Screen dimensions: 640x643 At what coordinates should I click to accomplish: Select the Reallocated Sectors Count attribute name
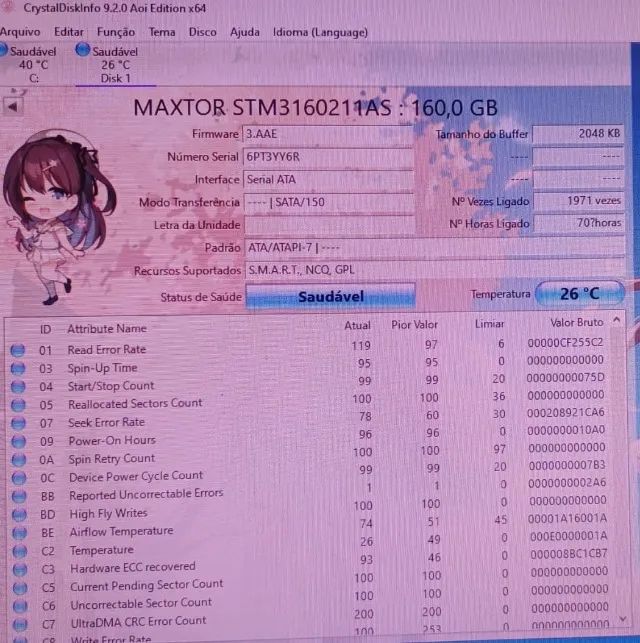tap(135, 404)
